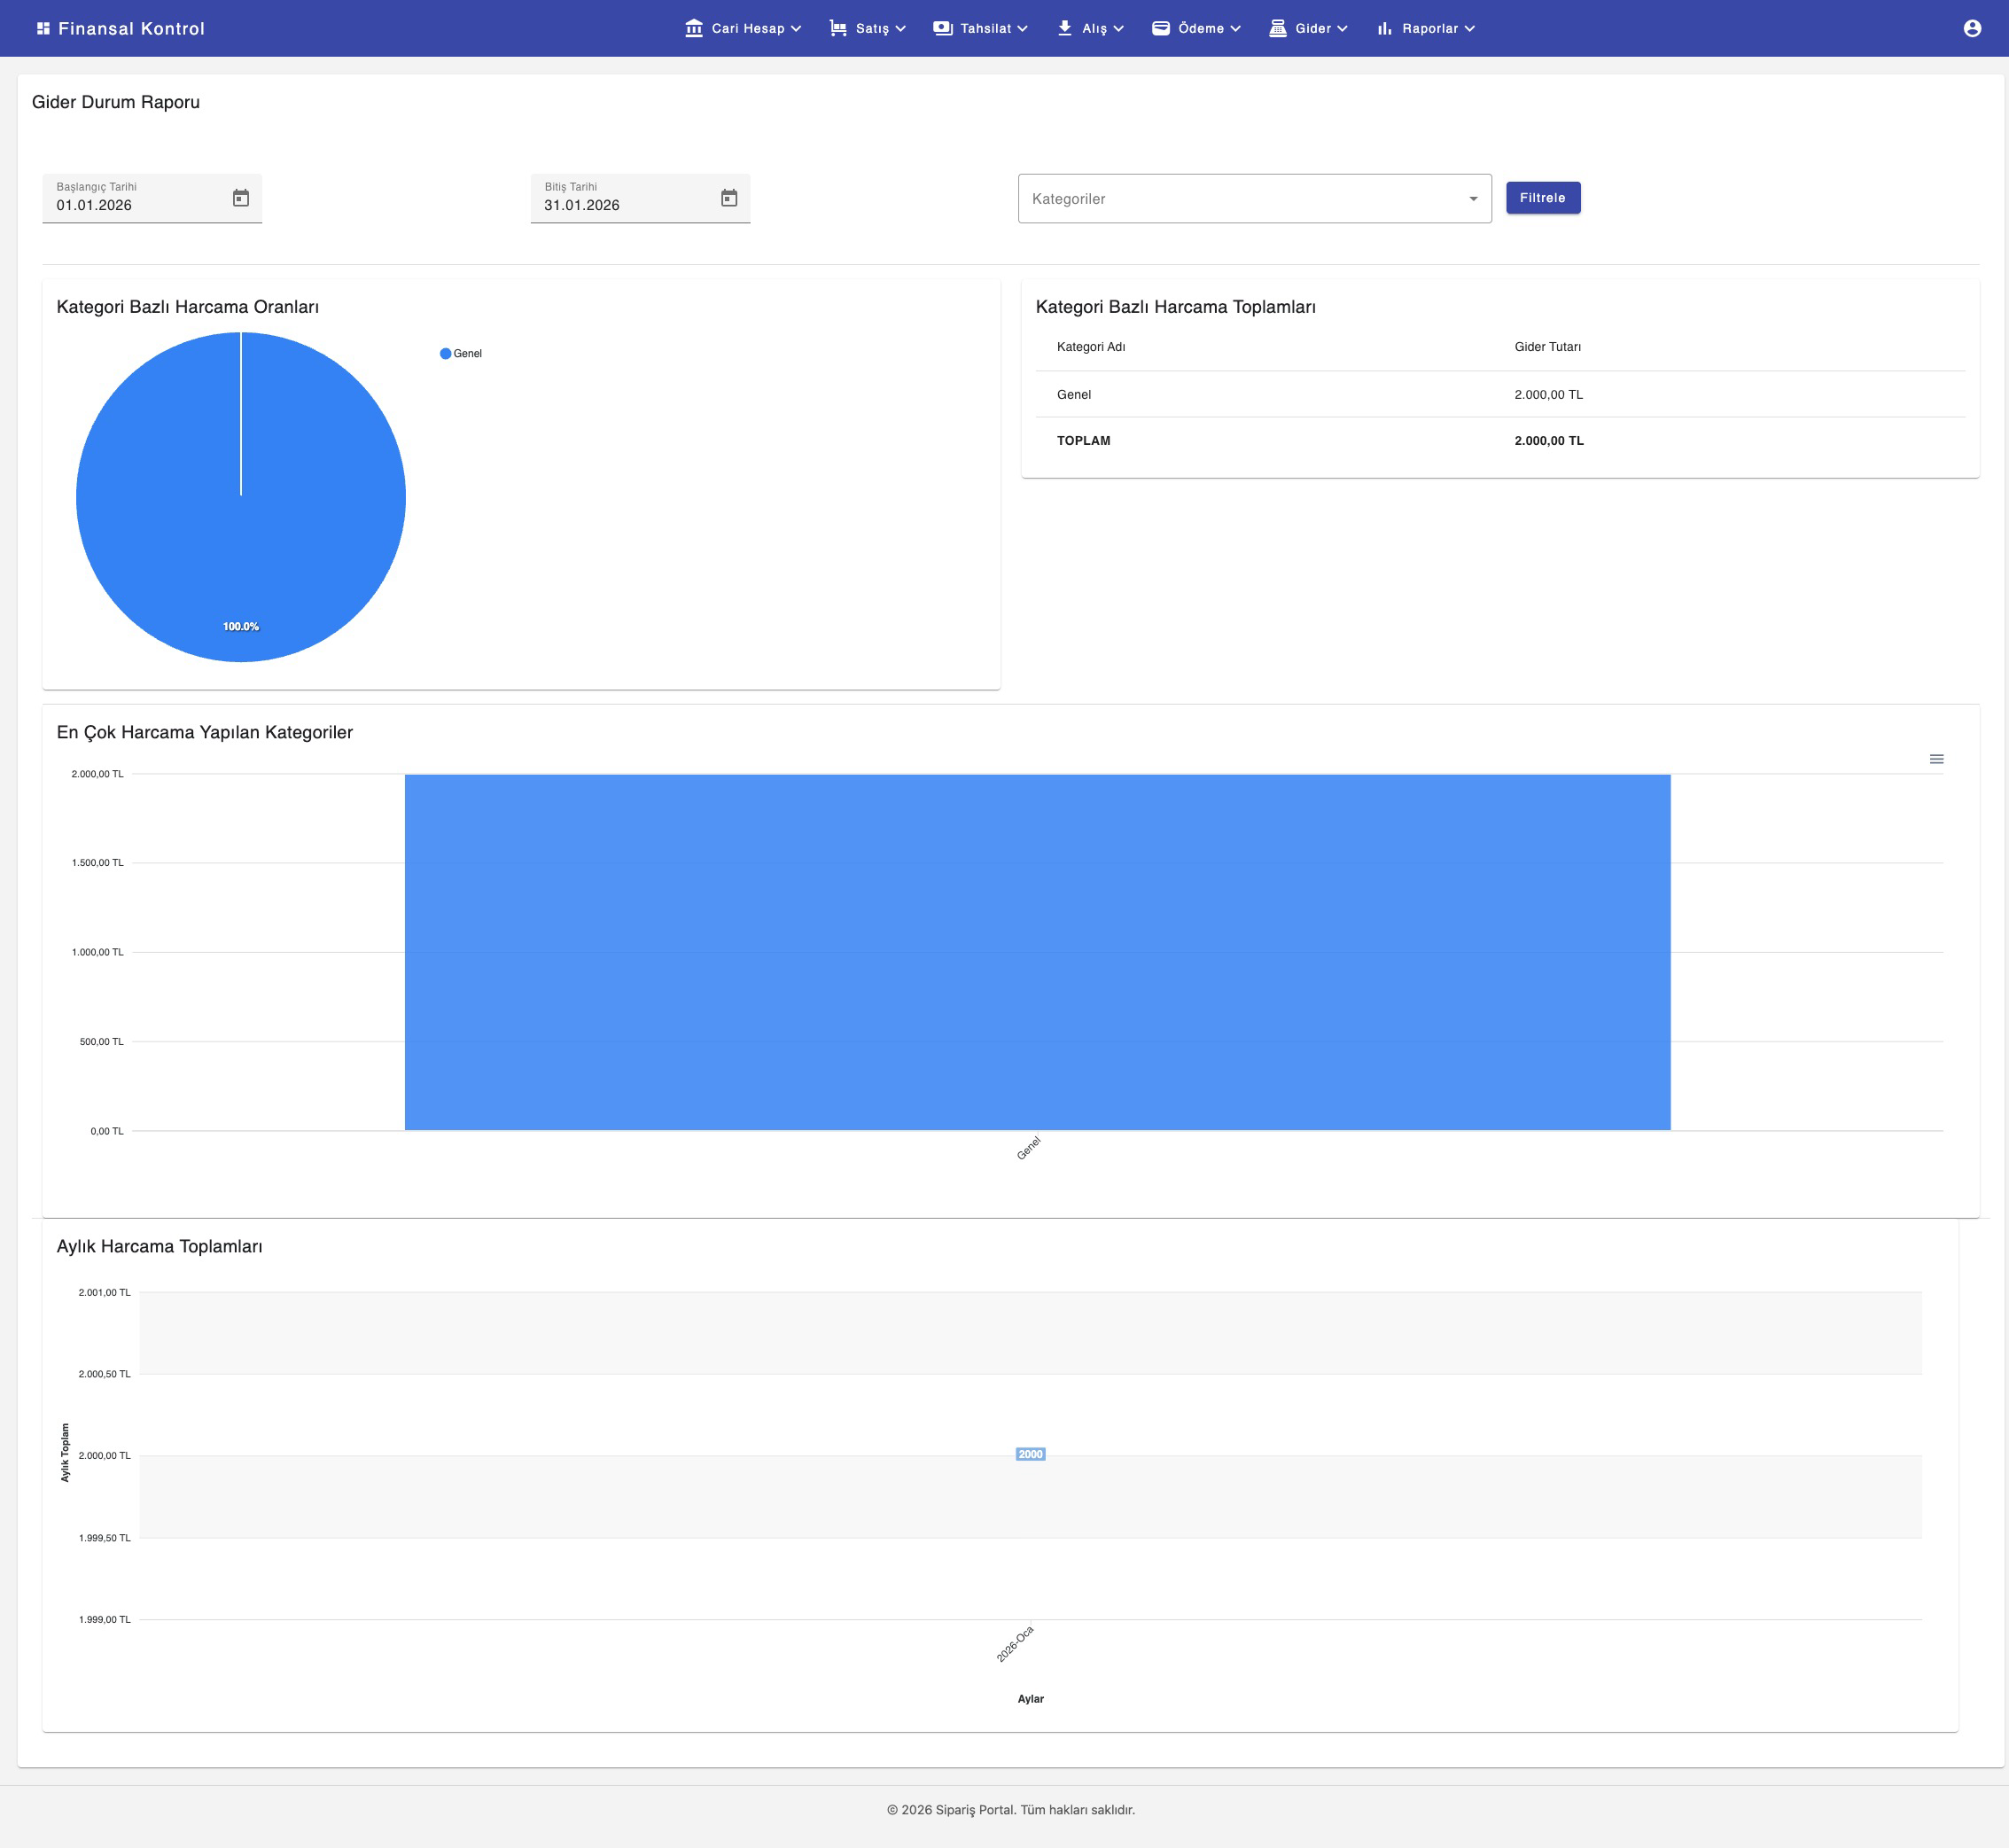Open the end date calendar picker icon
2009x1848 pixels.
729,198
